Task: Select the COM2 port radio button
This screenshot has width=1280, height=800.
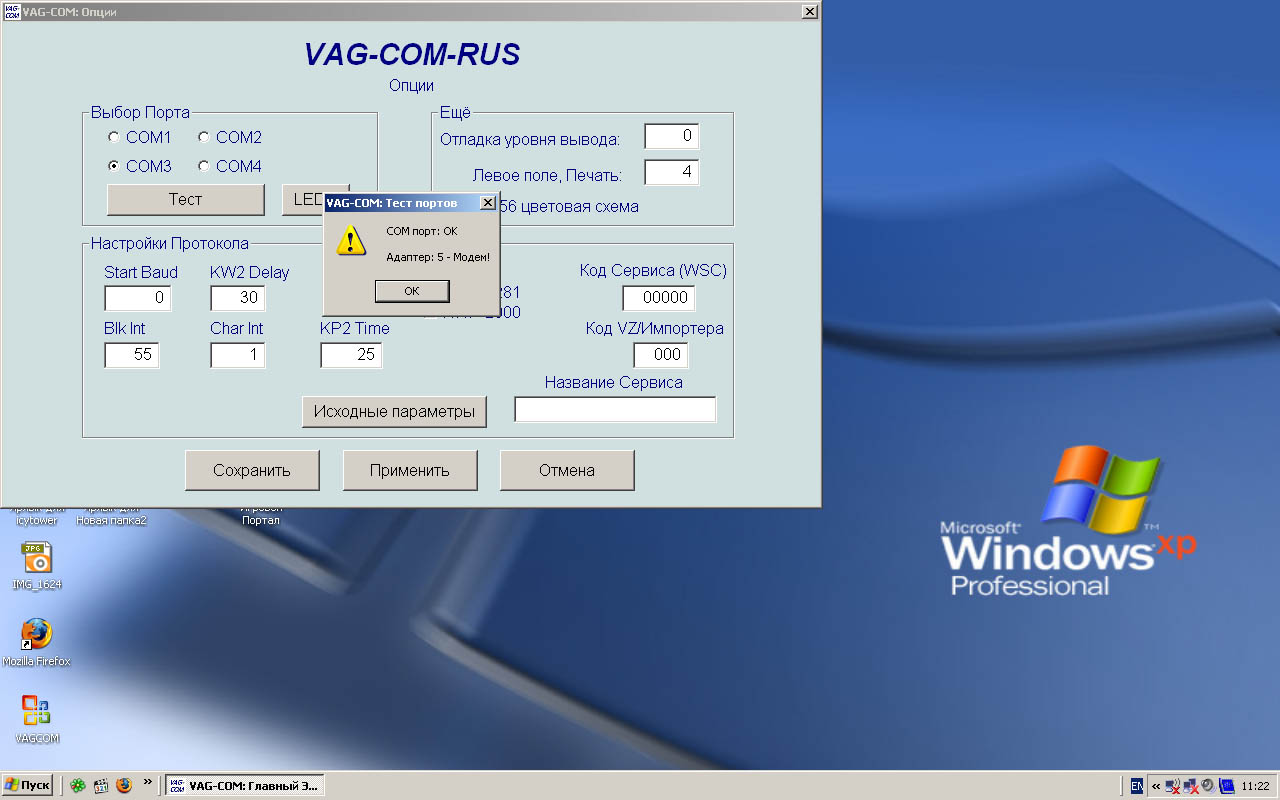Action: tap(204, 137)
